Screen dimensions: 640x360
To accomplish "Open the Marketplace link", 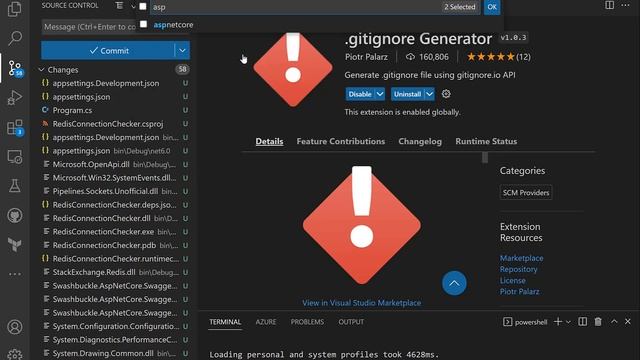I will (521, 258).
